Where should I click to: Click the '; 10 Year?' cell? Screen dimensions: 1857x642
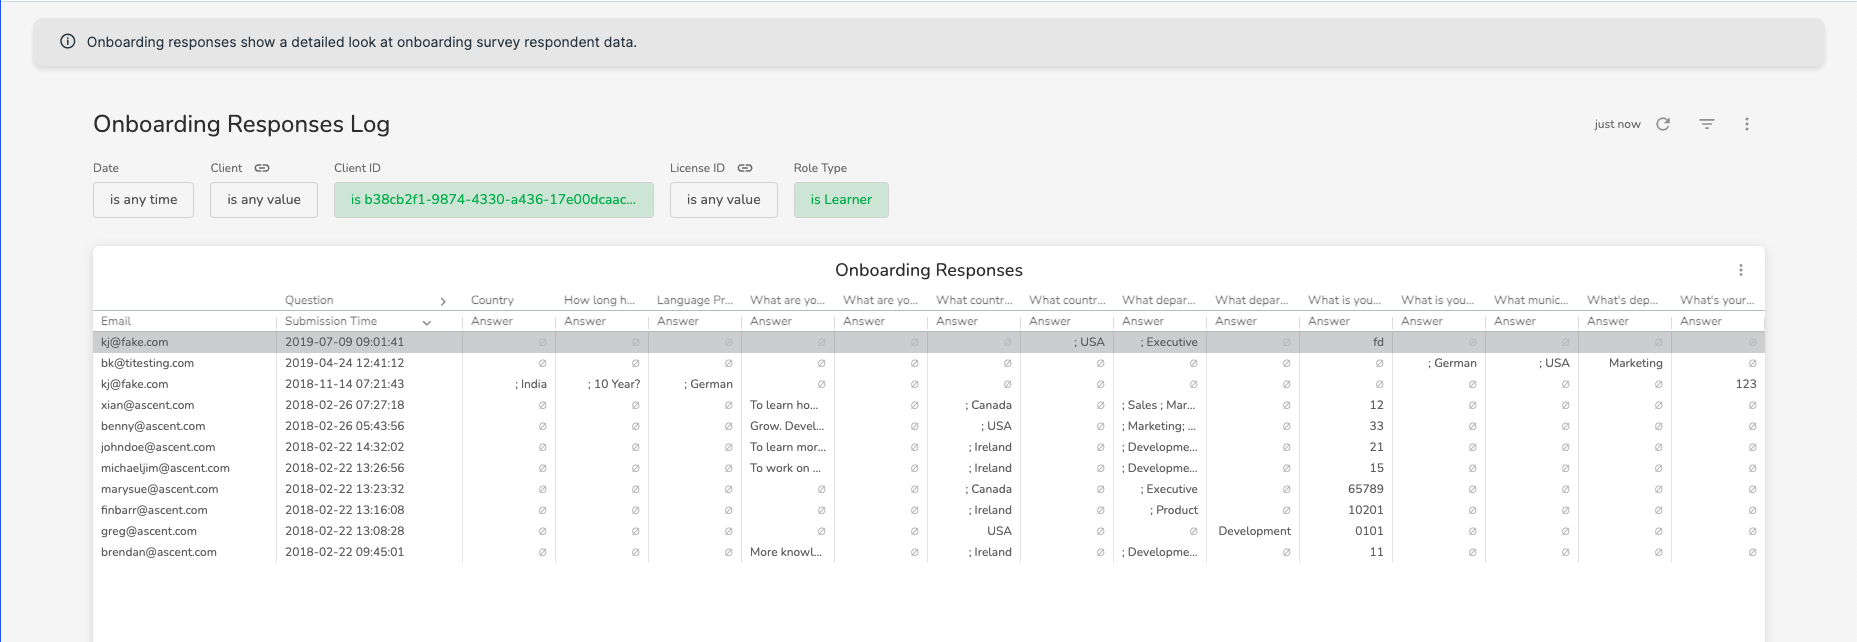(614, 384)
